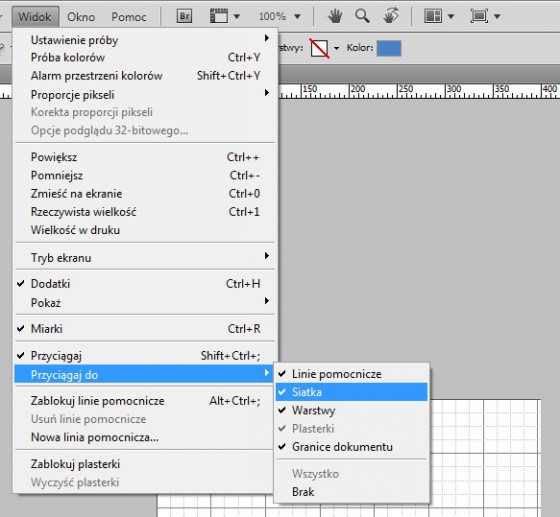Launch Bridge with the Br icon
This screenshot has height=517, width=560.
(184, 16)
